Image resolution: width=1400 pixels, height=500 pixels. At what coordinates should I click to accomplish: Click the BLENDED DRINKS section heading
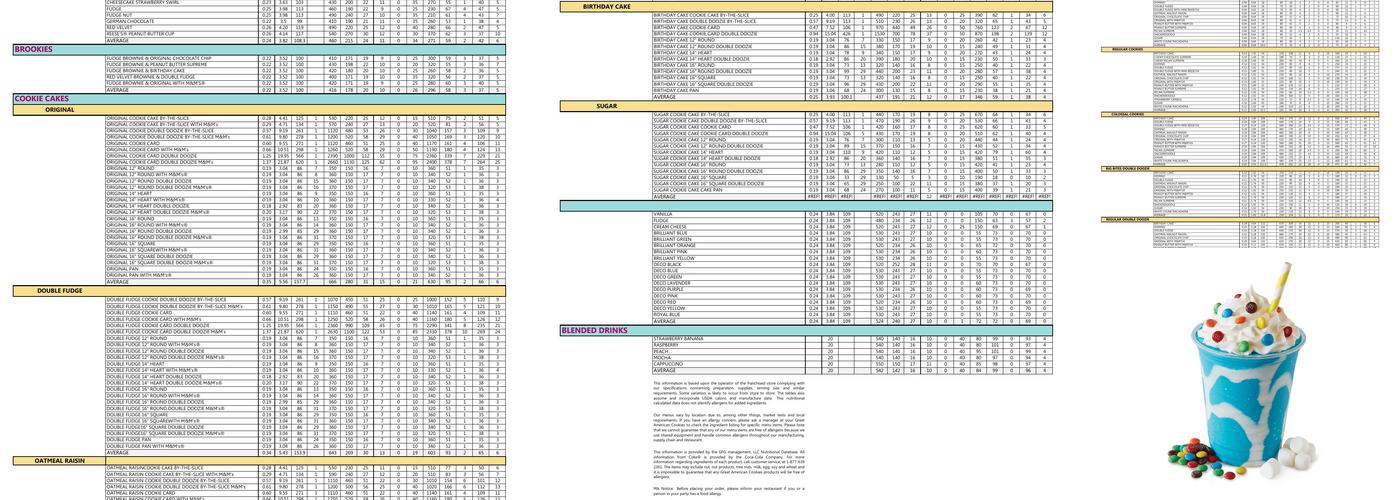594,330
